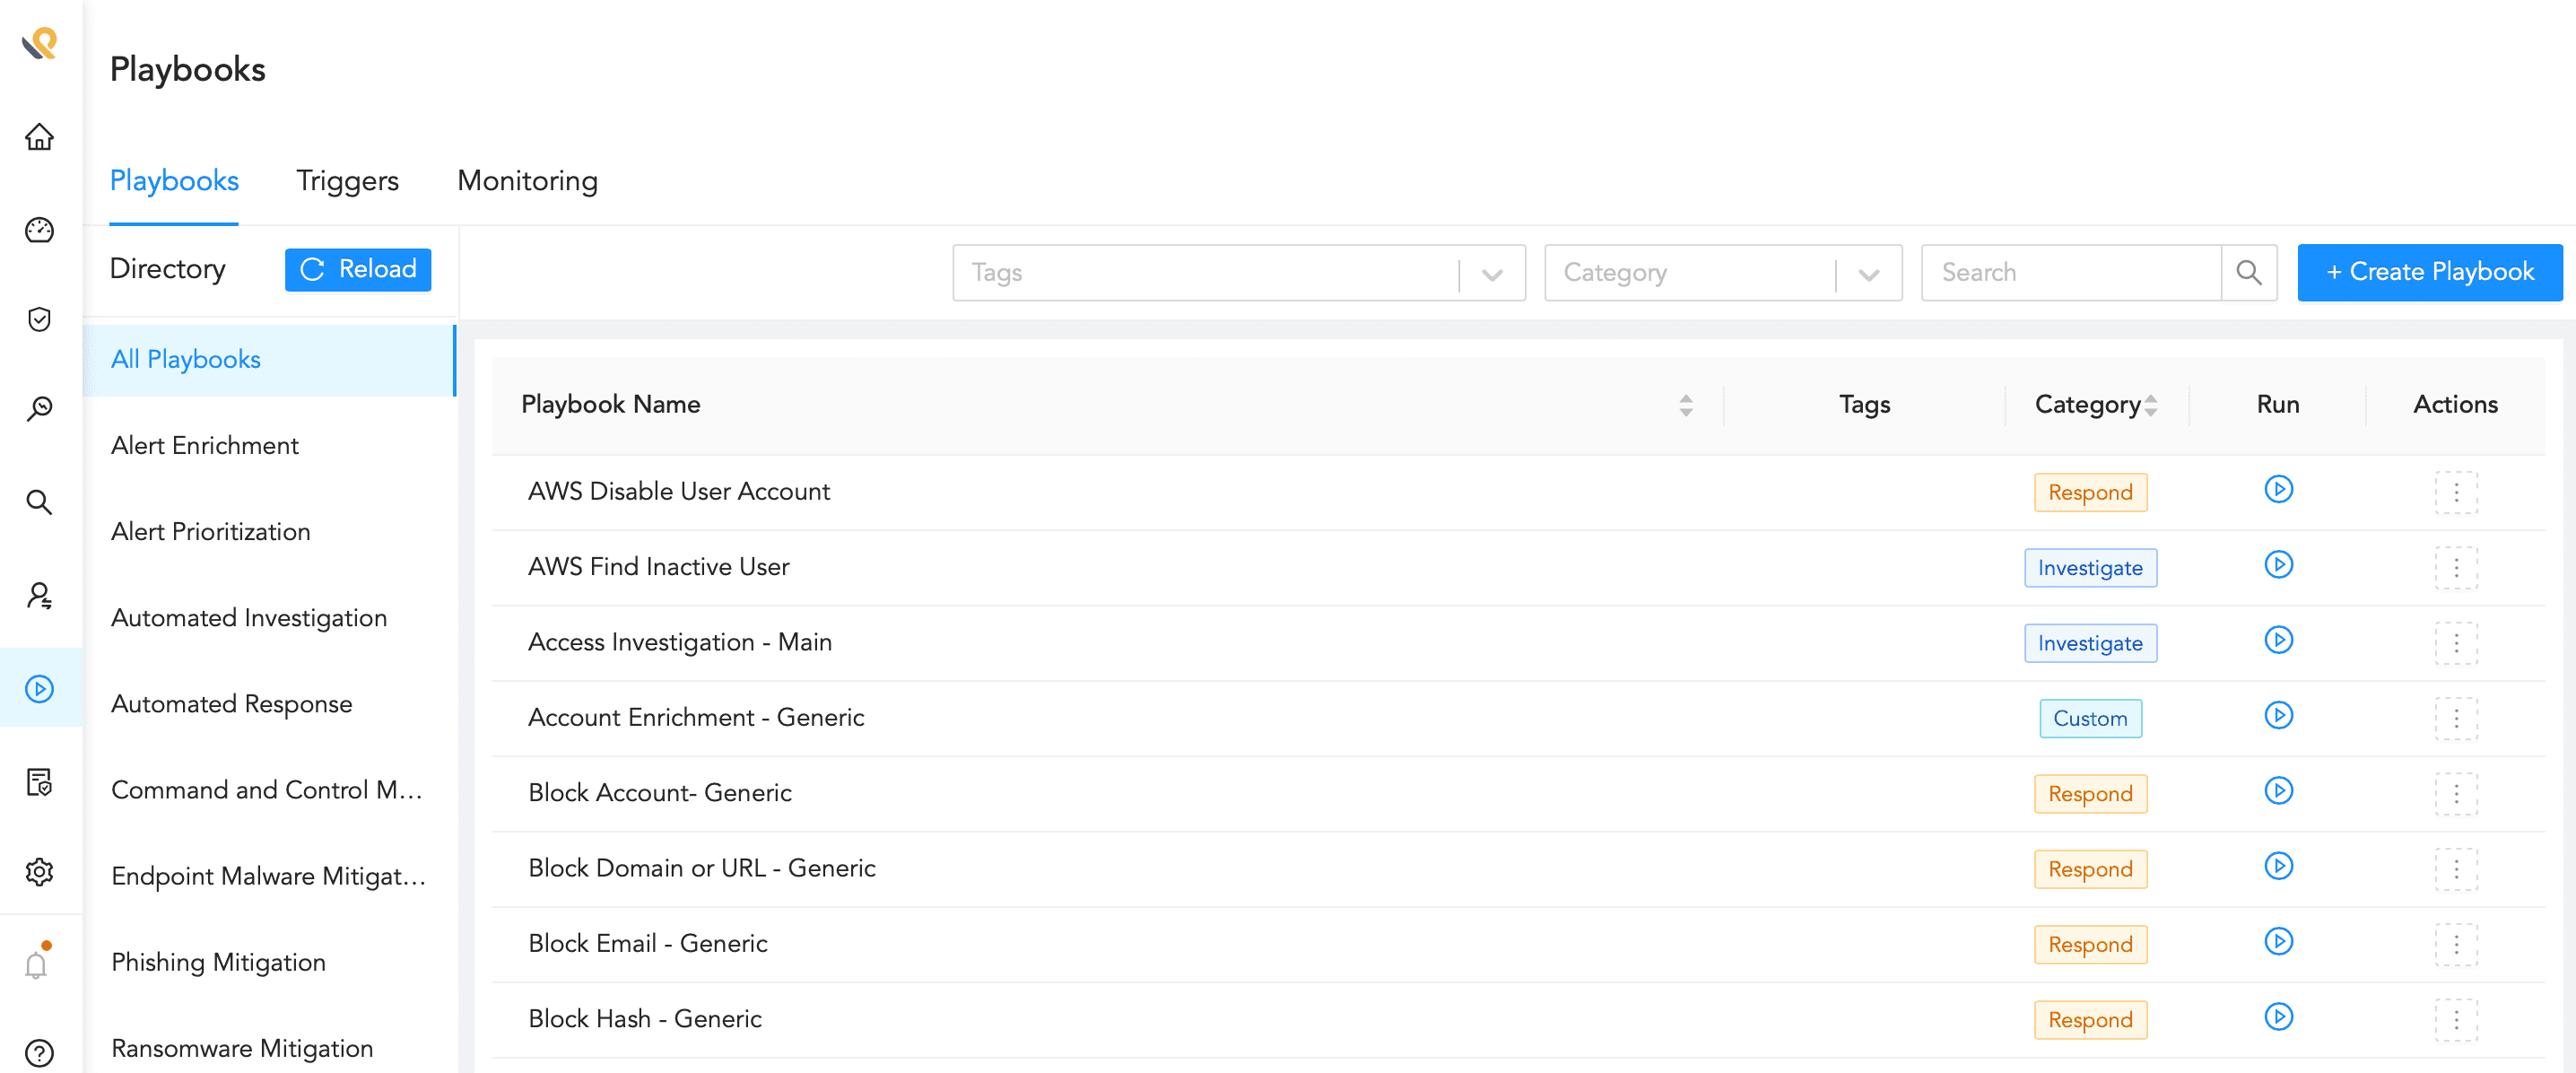
Task: Open the dashboard gauge icon in sidebar
Action: 39,230
